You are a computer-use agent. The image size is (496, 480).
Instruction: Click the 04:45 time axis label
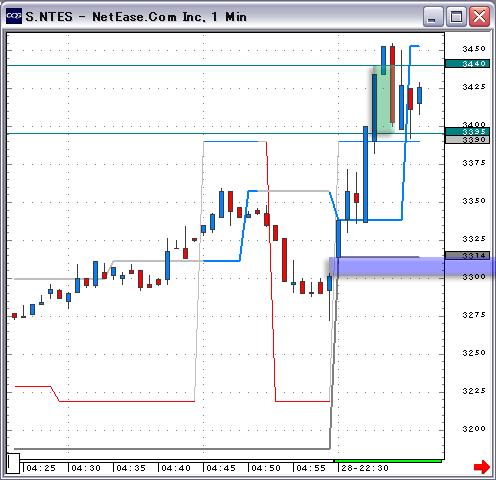pos(221,468)
